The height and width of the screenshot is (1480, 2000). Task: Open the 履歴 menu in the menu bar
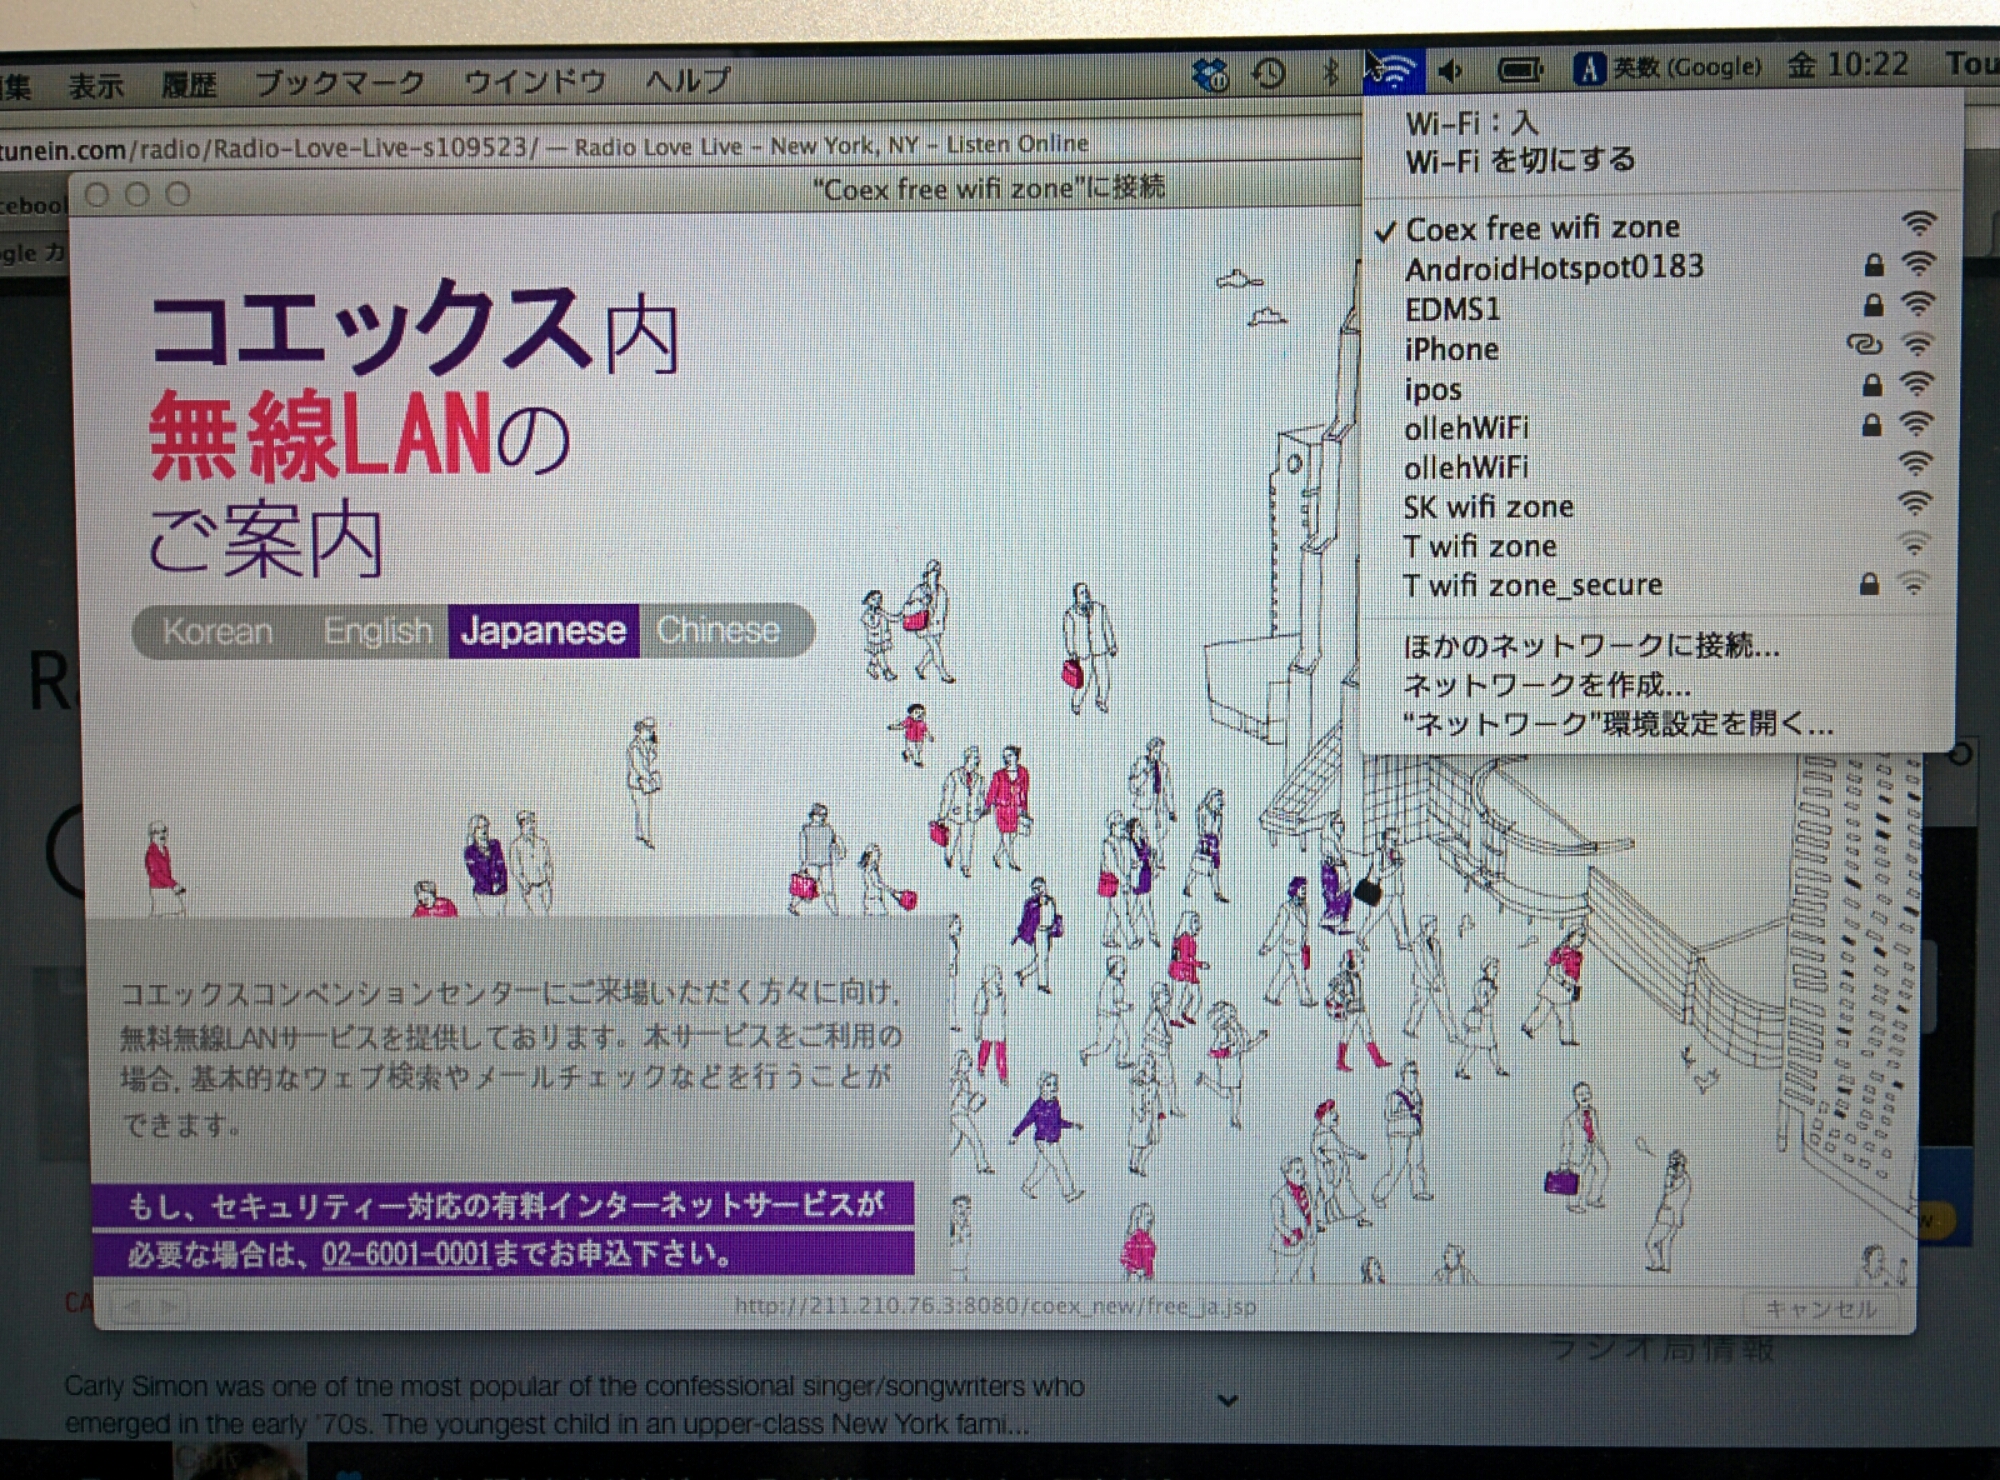pos(189,84)
